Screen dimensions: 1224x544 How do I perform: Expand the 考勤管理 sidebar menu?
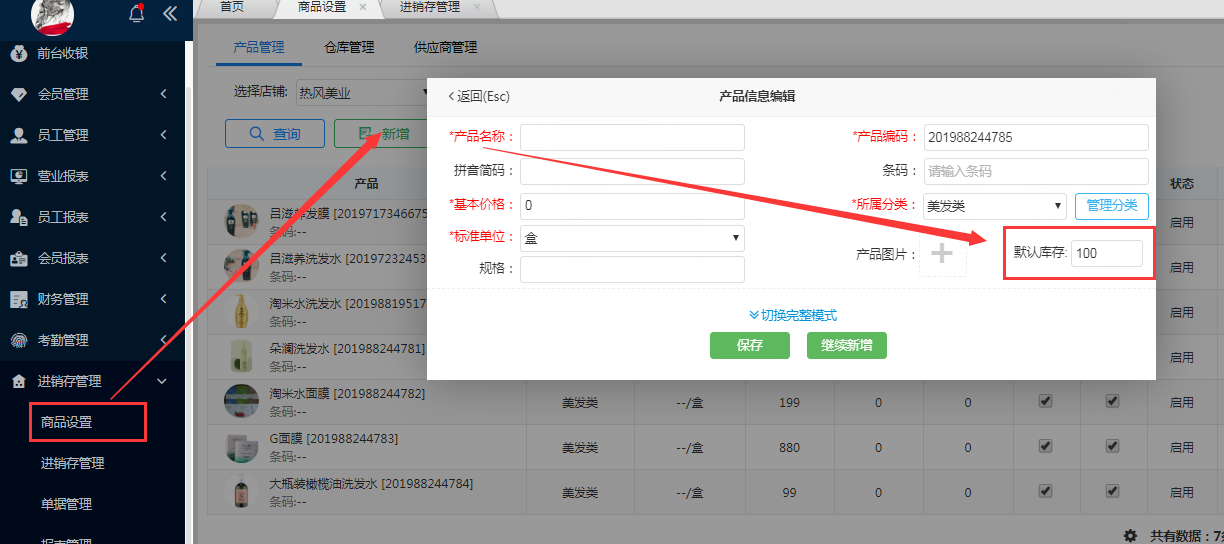[x=163, y=340]
